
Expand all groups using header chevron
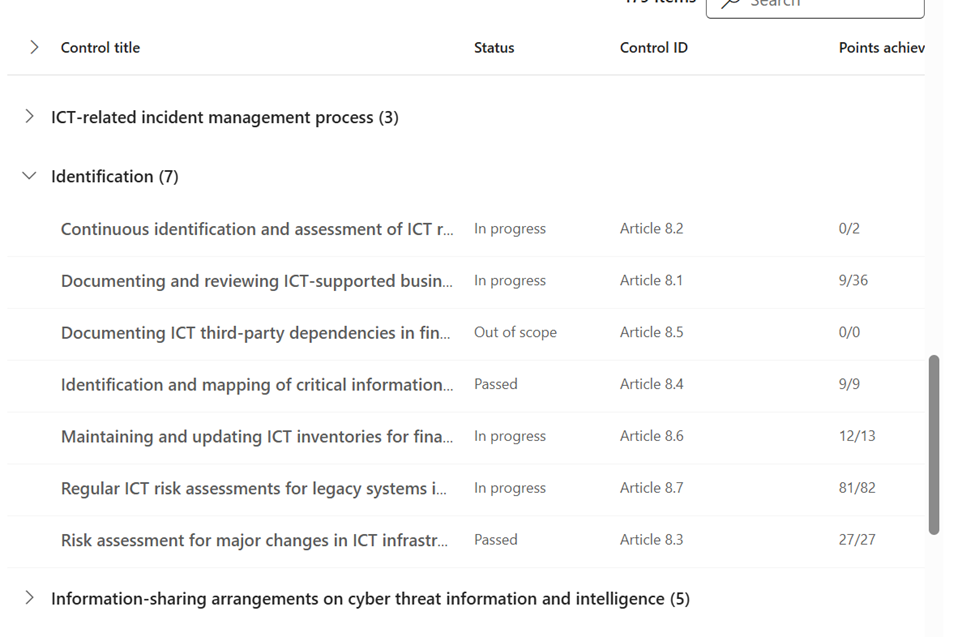pyautogui.click(x=34, y=47)
